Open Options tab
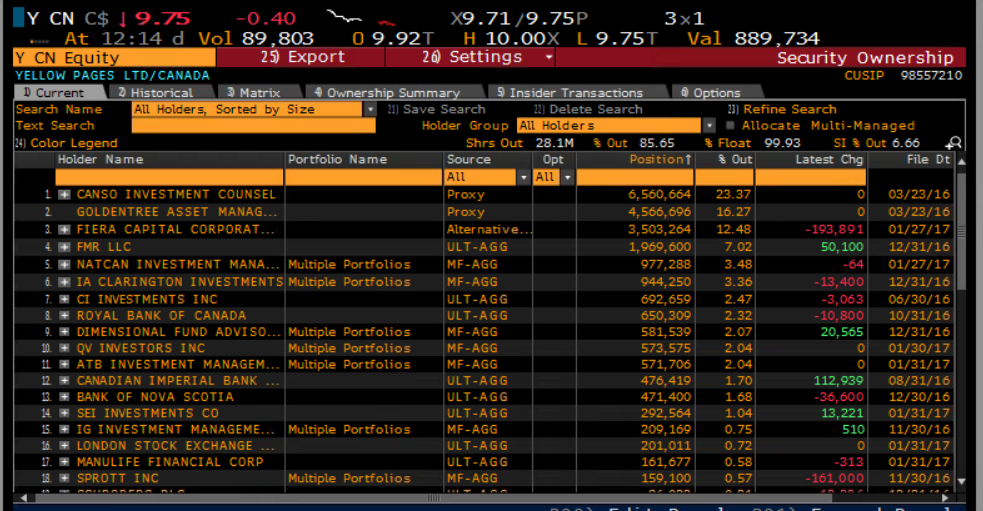This screenshot has width=983, height=511. pyautogui.click(x=715, y=93)
